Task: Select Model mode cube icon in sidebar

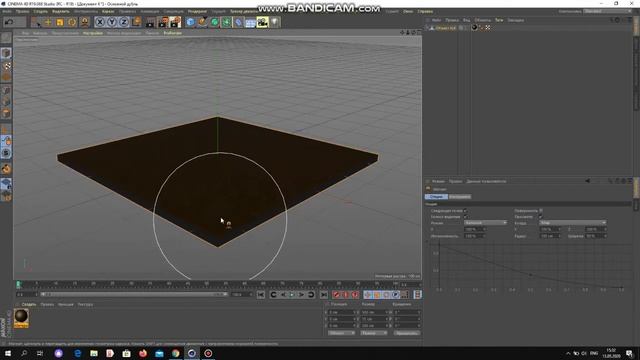Action: click(6, 53)
